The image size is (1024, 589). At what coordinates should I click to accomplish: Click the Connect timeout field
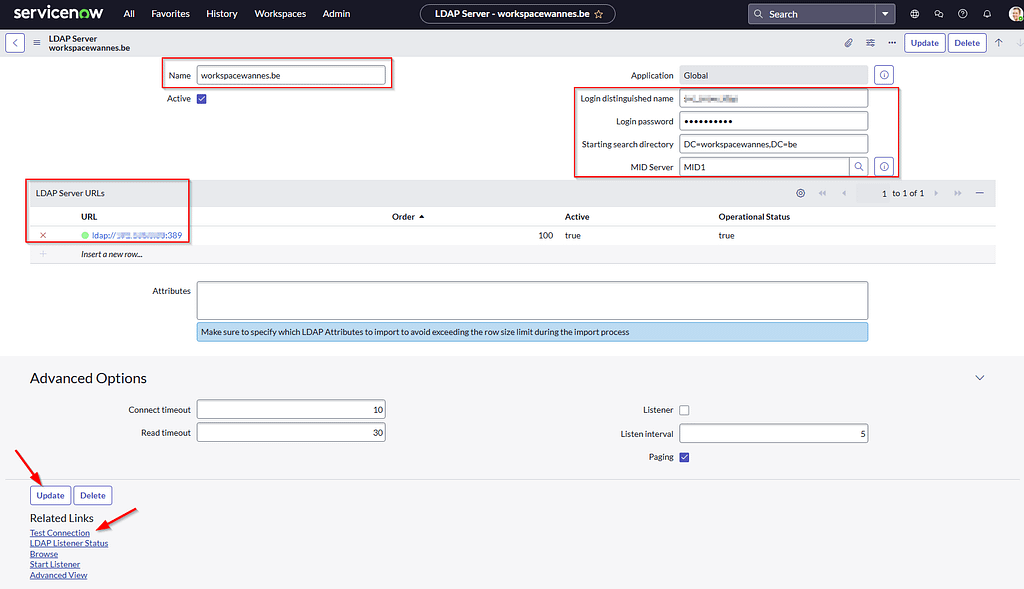tap(291, 410)
